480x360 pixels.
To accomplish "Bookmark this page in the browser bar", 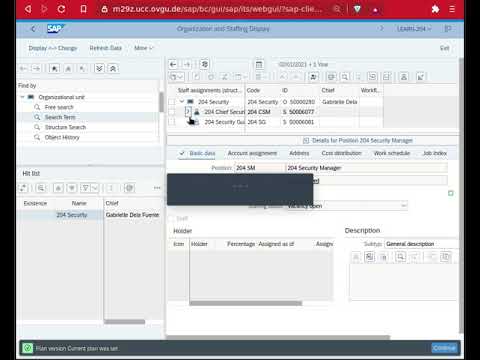I will click(83, 9).
